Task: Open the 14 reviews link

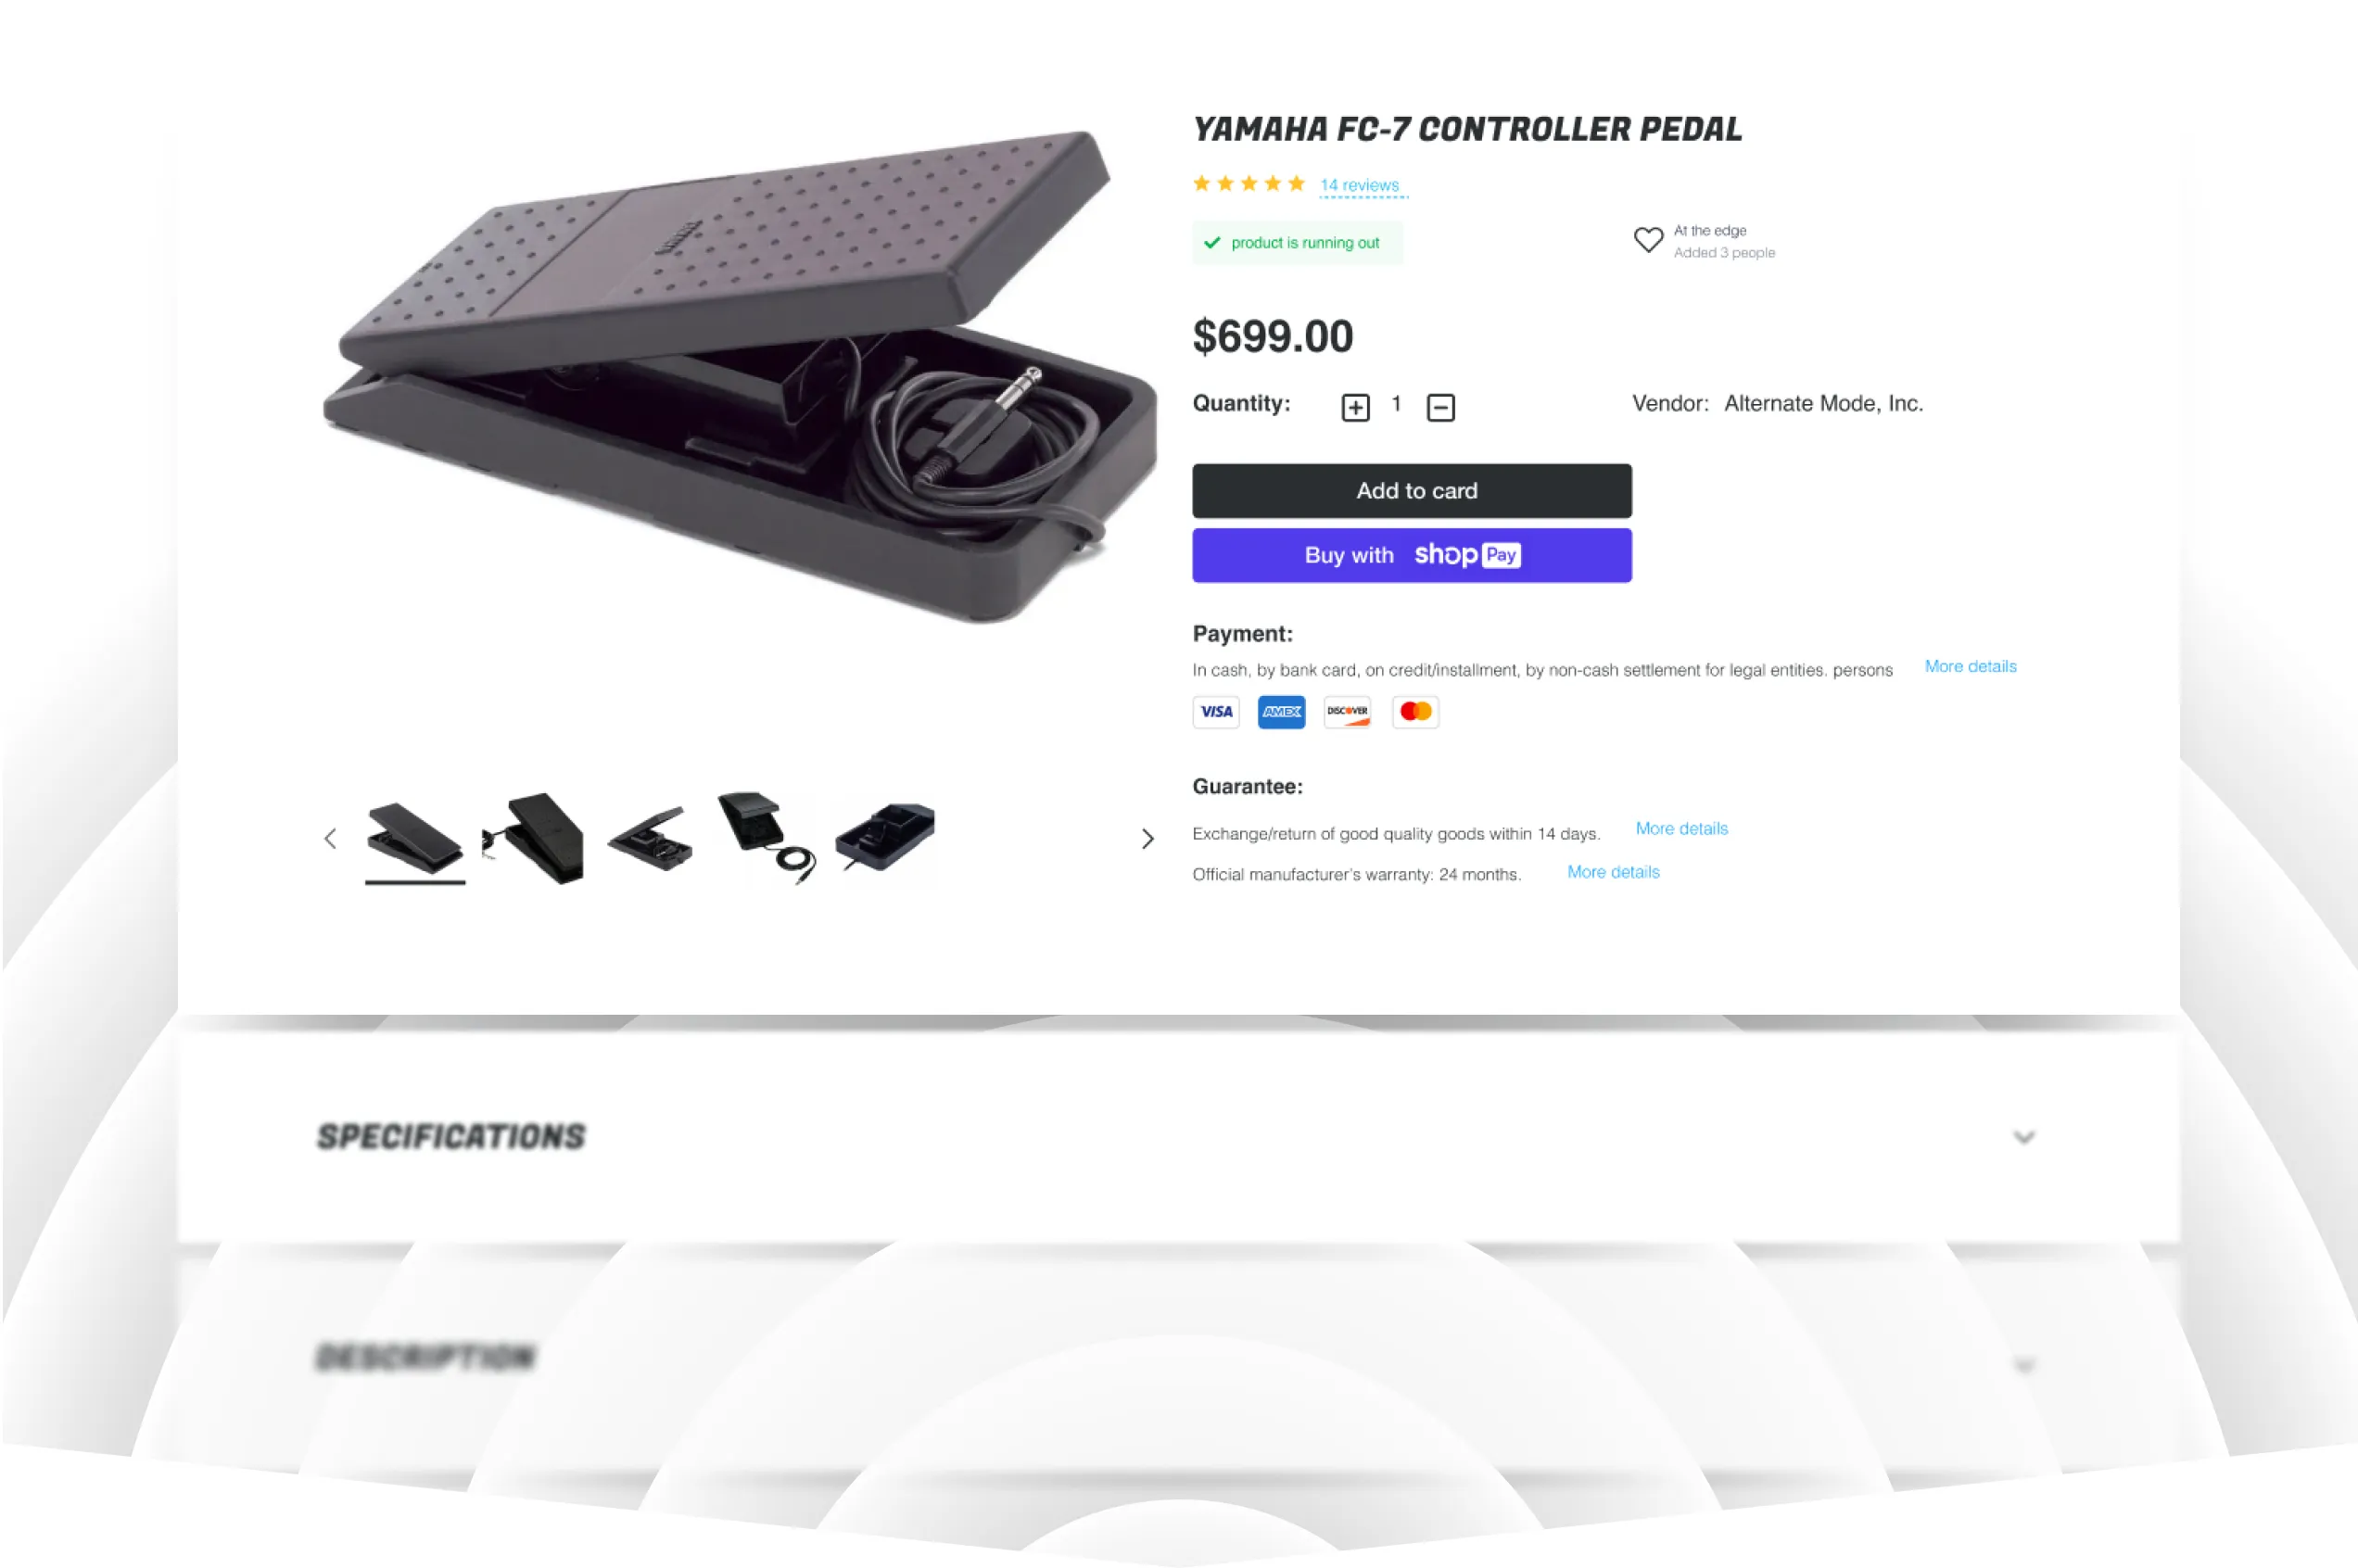Action: (1359, 185)
